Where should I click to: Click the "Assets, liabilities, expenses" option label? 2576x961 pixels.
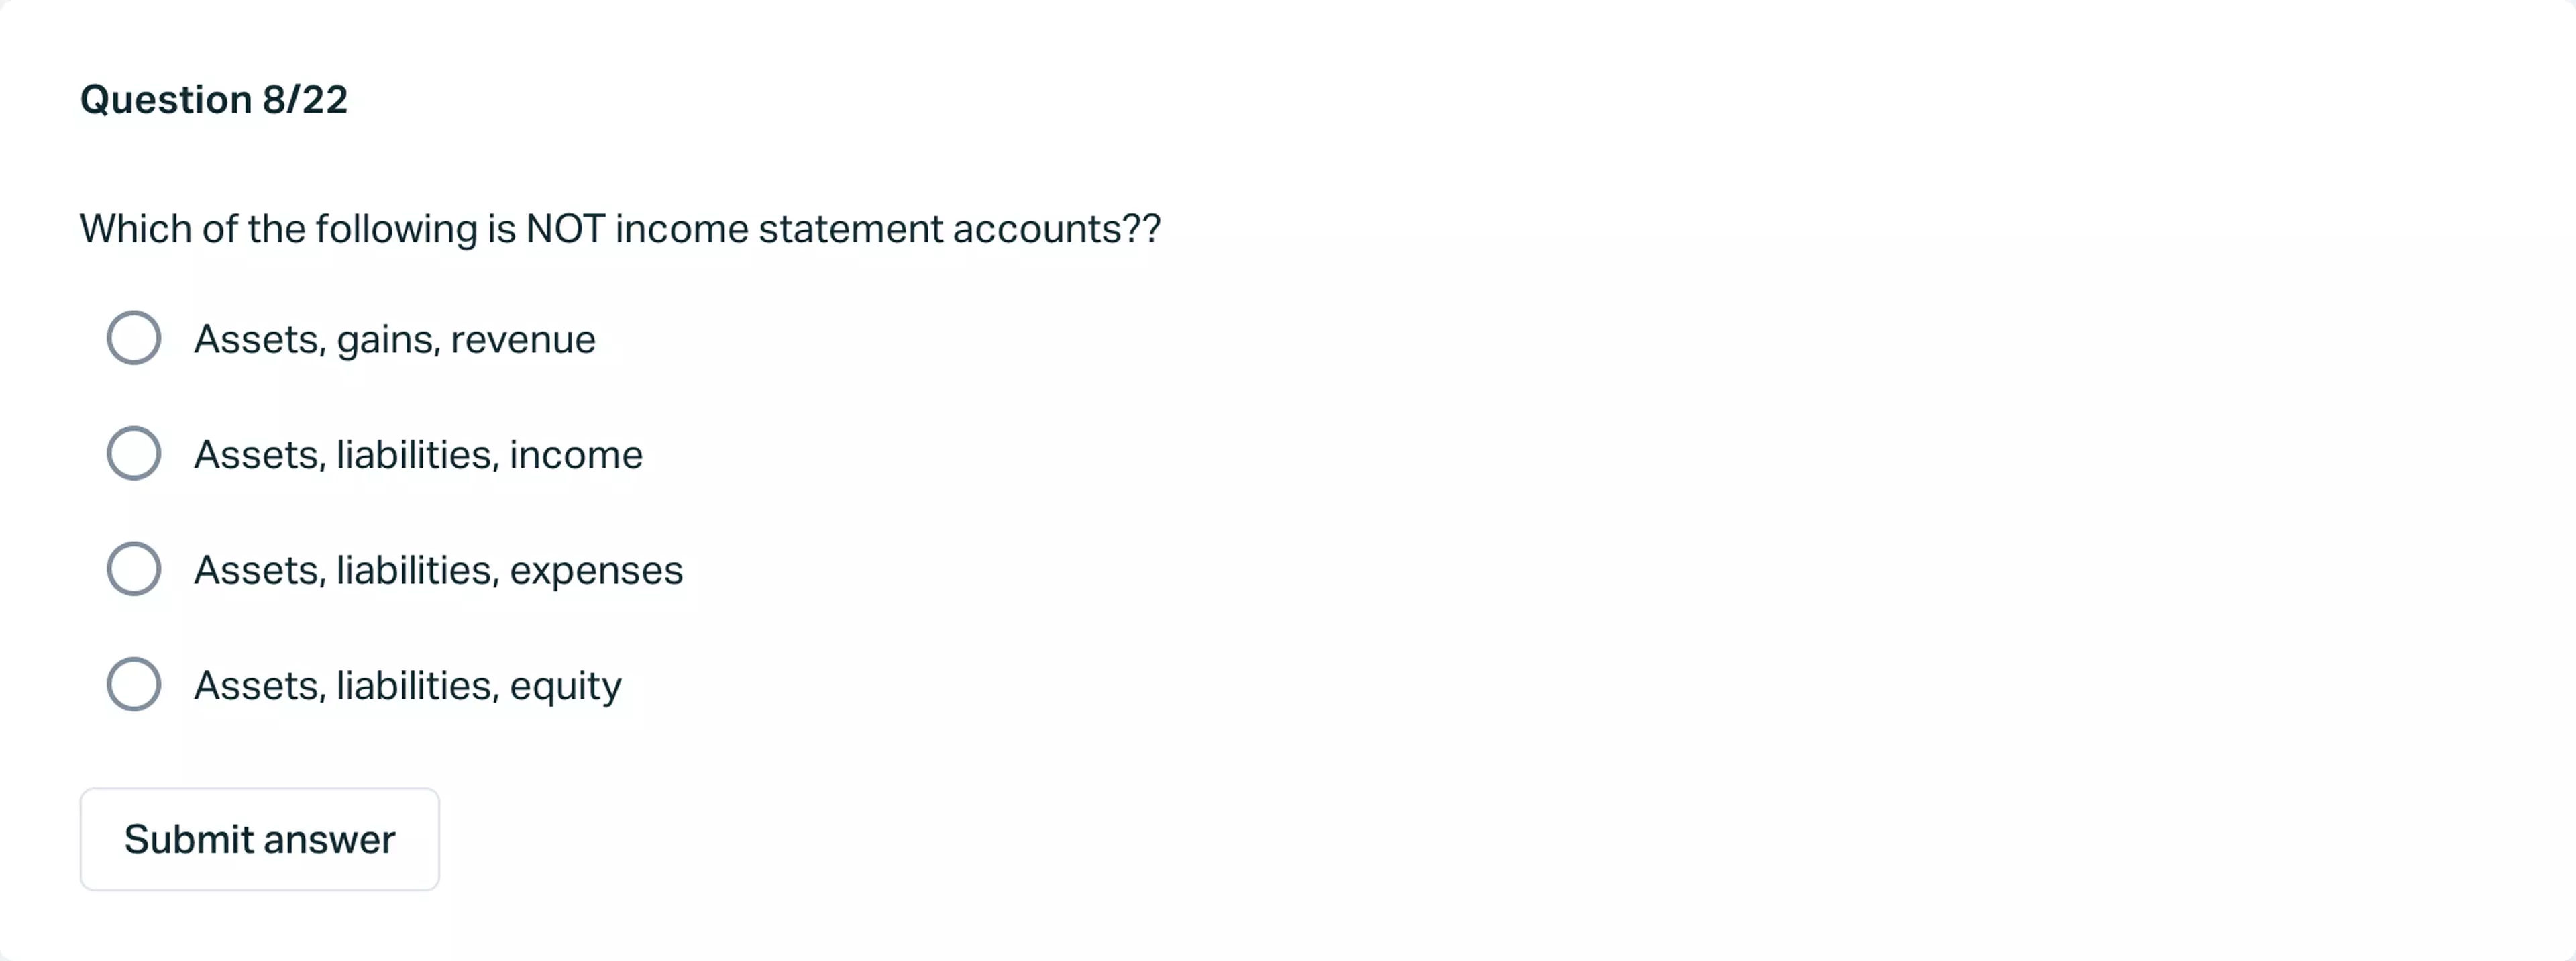(x=438, y=570)
